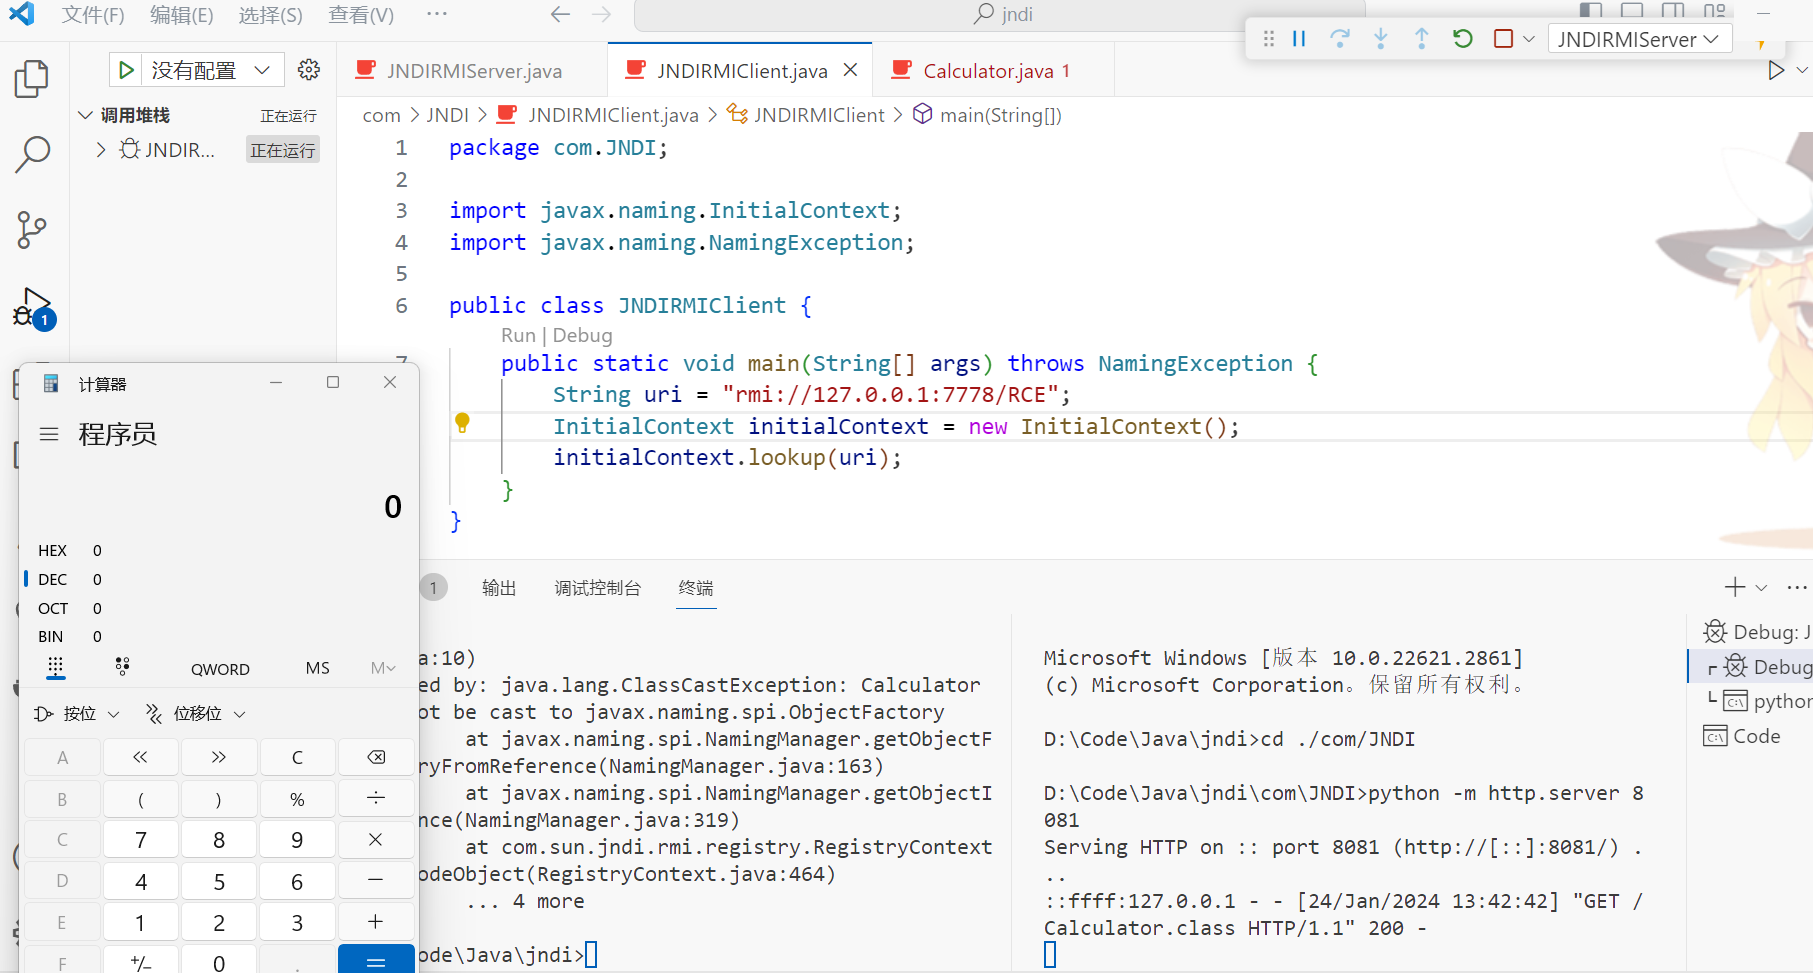This screenshot has width=1813, height=973.
Task: Click the MS memory store button
Action: (317, 668)
